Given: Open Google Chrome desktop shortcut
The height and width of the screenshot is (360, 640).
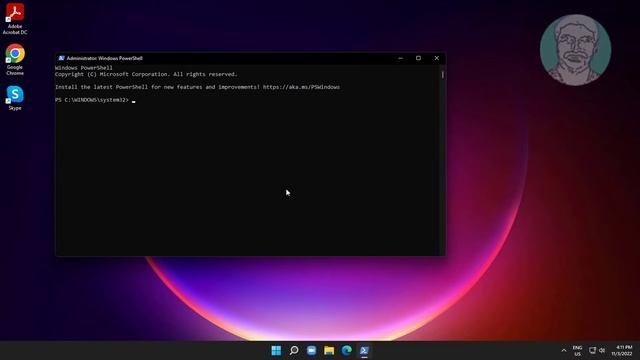Looking at the screenshot, I should pyautogui.click(x=15, y=60).
